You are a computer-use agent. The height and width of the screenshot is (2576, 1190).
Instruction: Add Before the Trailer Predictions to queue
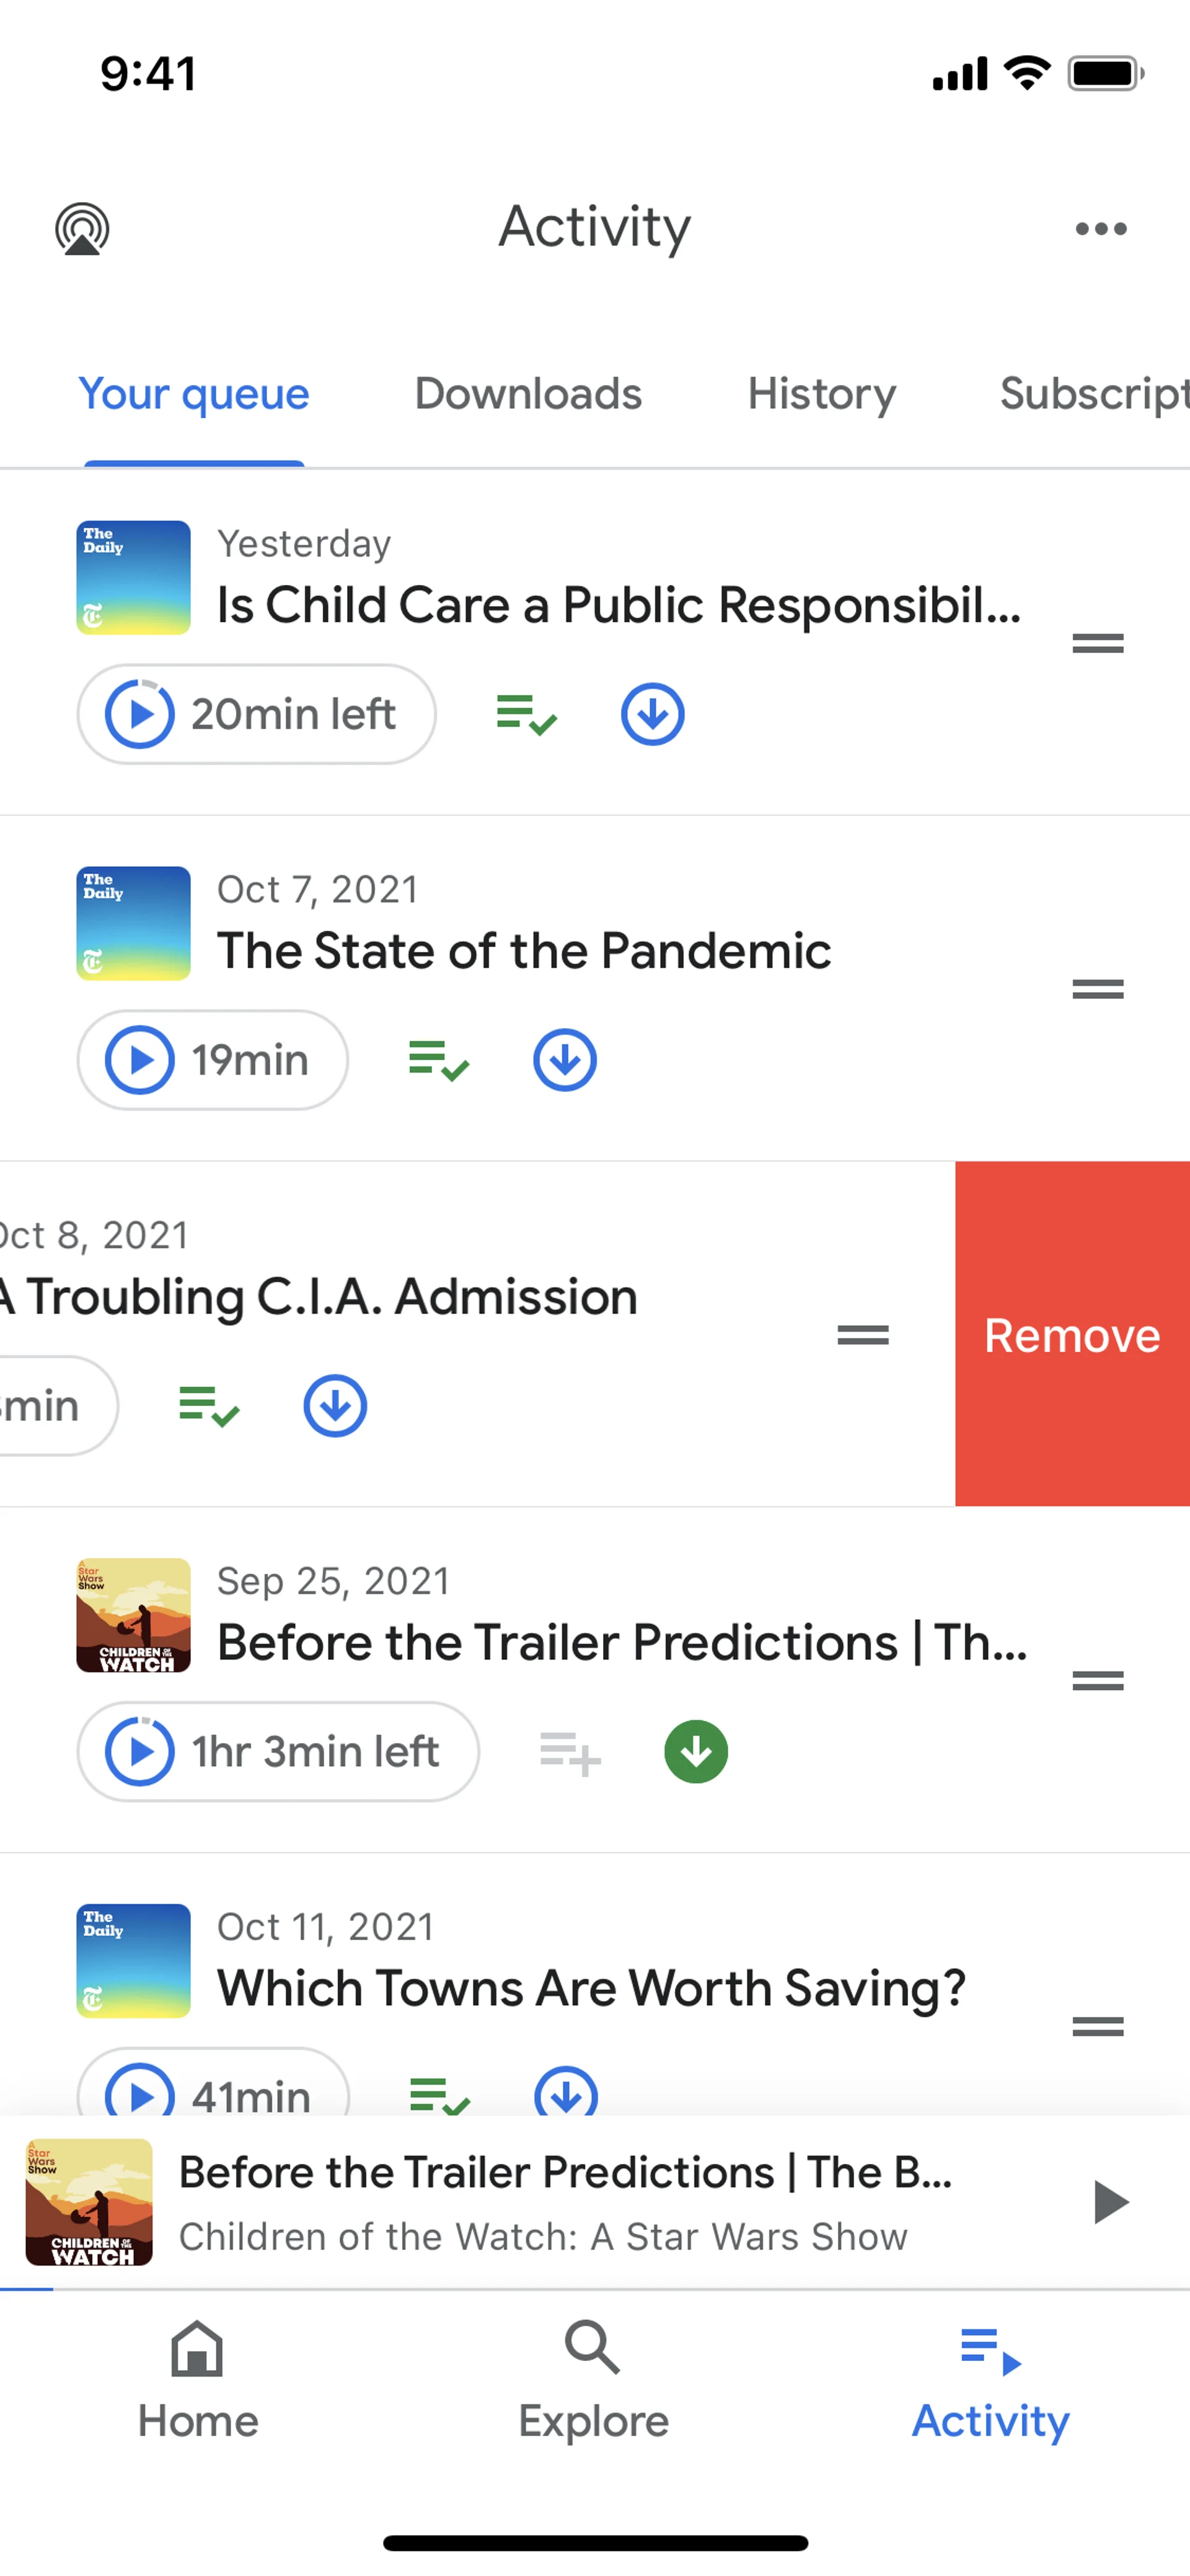tap(570, 1752)
